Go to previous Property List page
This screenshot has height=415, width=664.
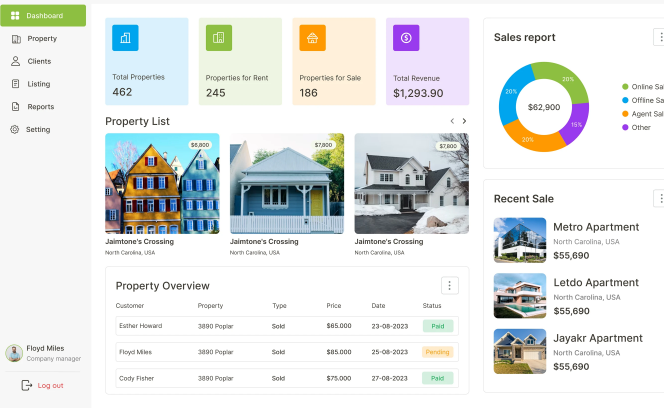[x=452, y=121]
